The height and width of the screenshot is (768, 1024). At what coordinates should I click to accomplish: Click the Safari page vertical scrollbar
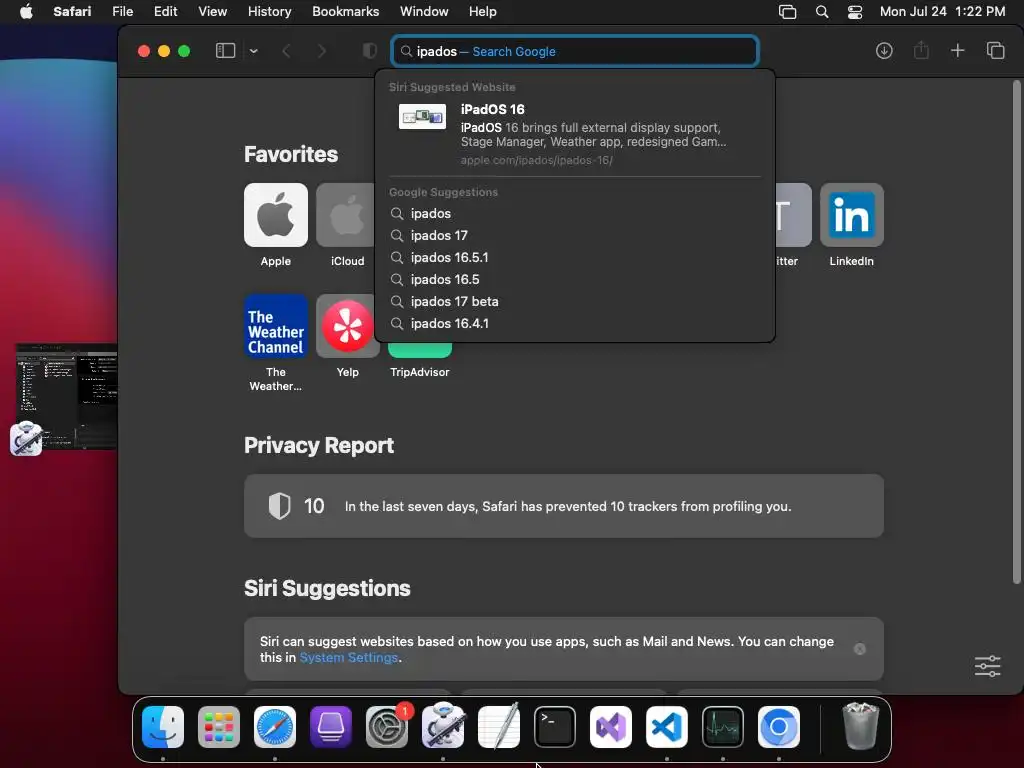[x=1016, y=332]
